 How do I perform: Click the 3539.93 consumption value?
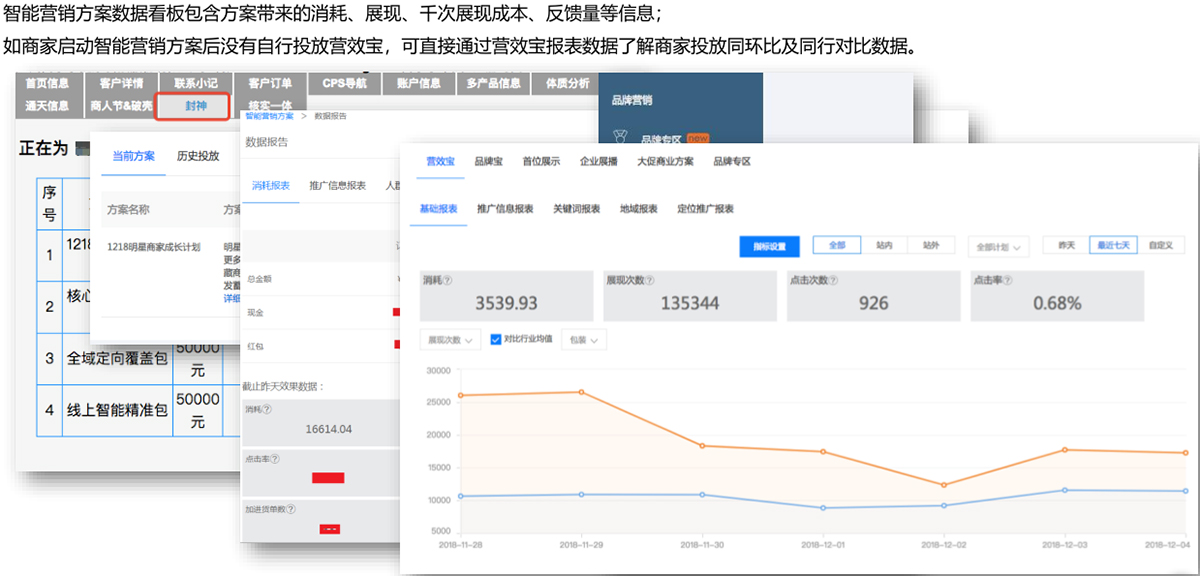coord(508,303)
